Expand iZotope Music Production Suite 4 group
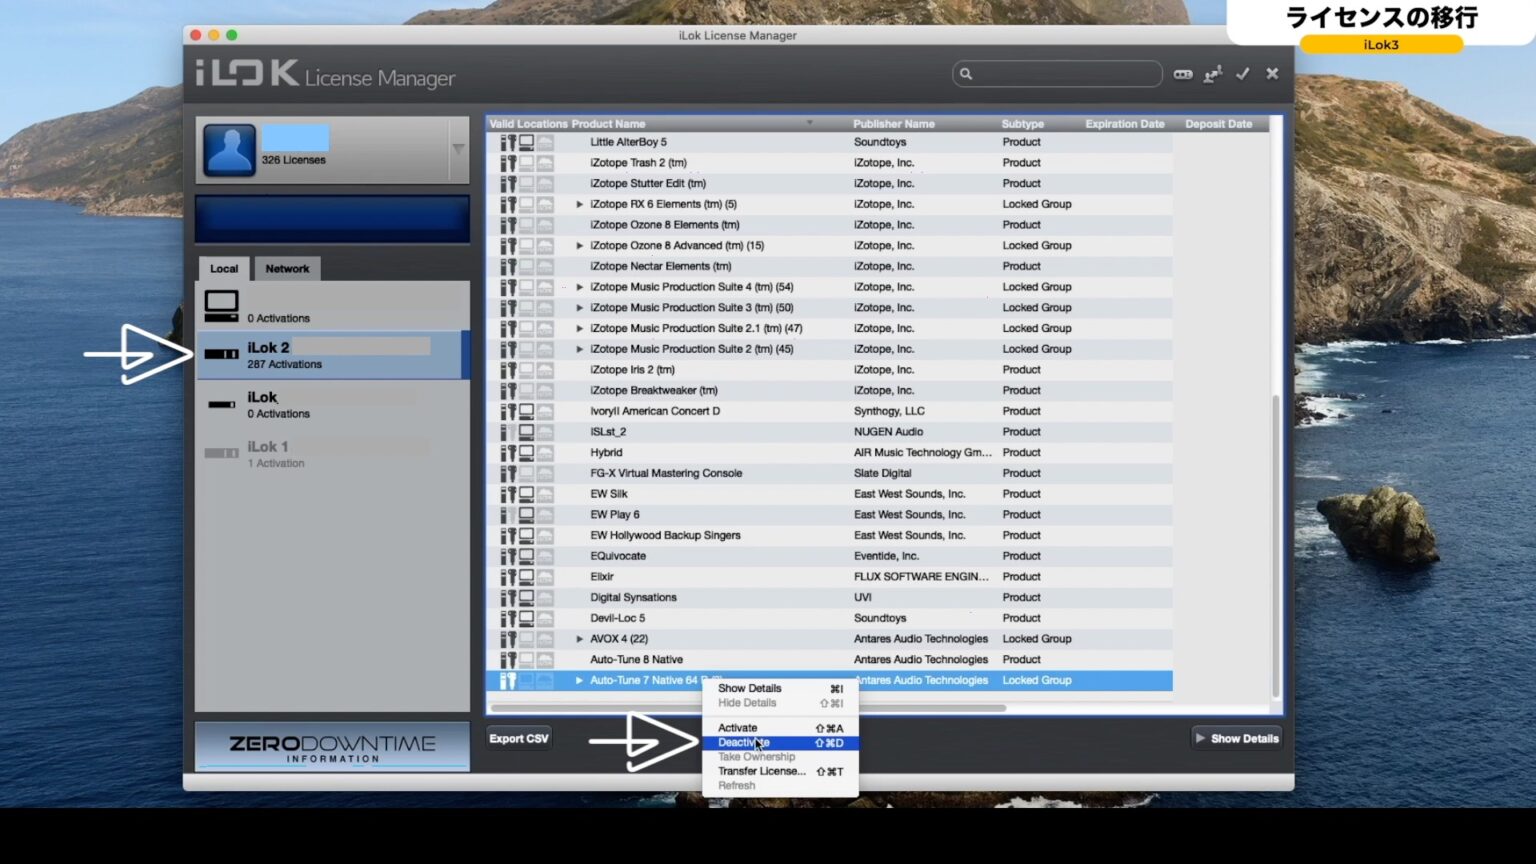This screenshot has width=1536, height=864. coord(579,287)
